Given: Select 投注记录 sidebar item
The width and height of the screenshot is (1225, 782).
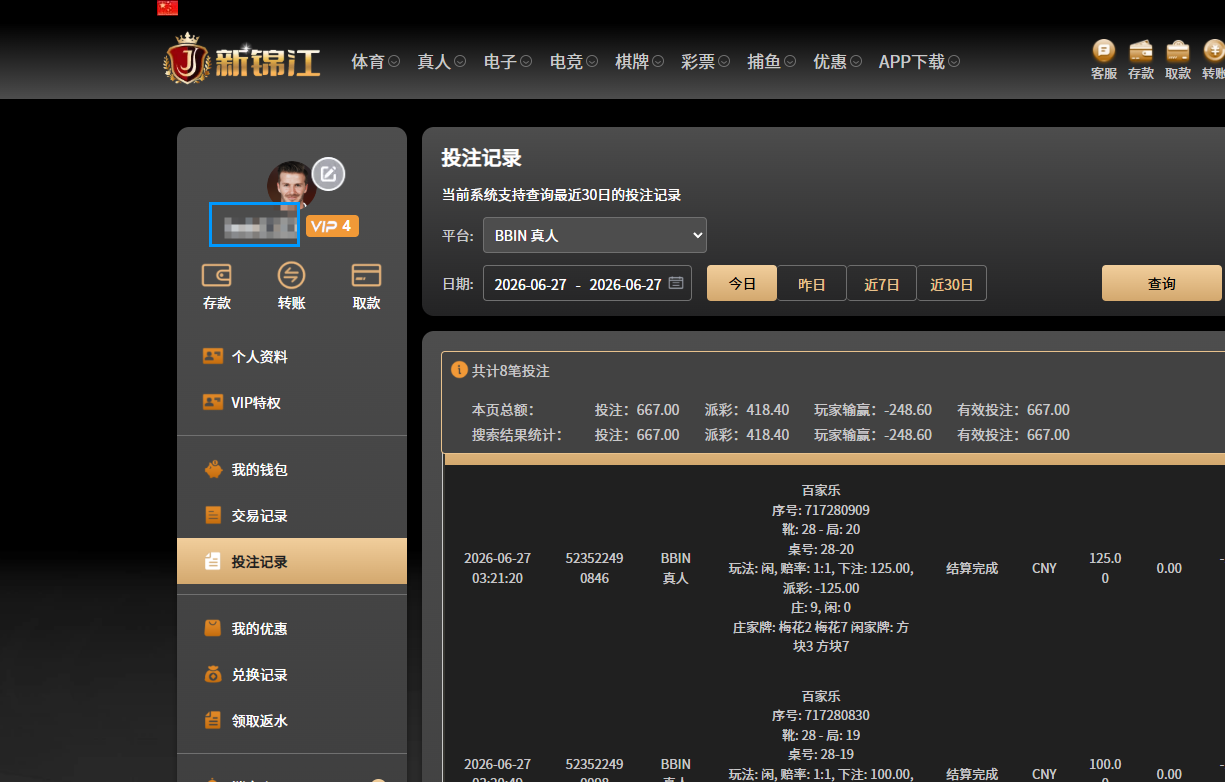Looking at the screenshot, I should pos(292,561).
